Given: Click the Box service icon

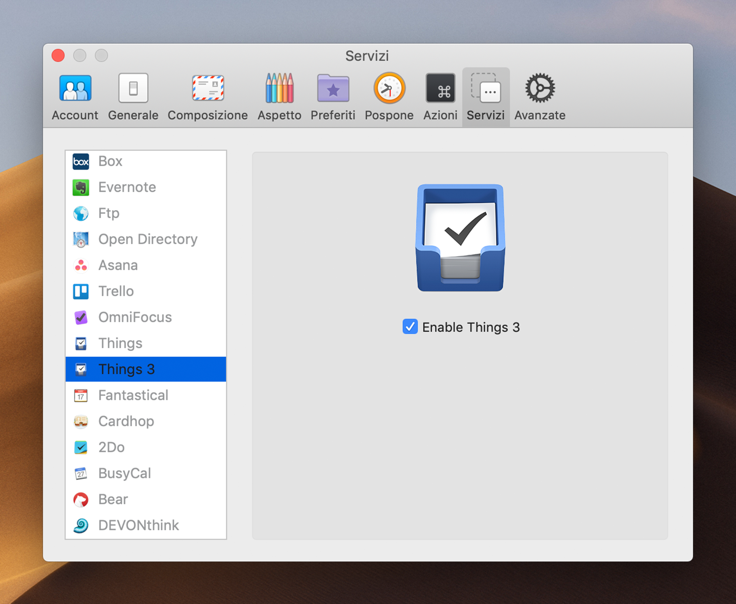Looking at the screenshot, I should [81, 161].
